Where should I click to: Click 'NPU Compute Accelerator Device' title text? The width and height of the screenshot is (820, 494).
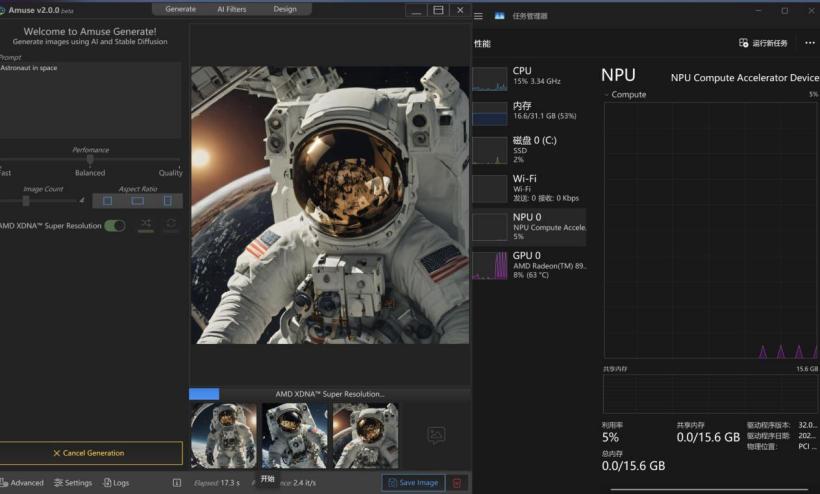pyautogui.click(x=745, y=77)
